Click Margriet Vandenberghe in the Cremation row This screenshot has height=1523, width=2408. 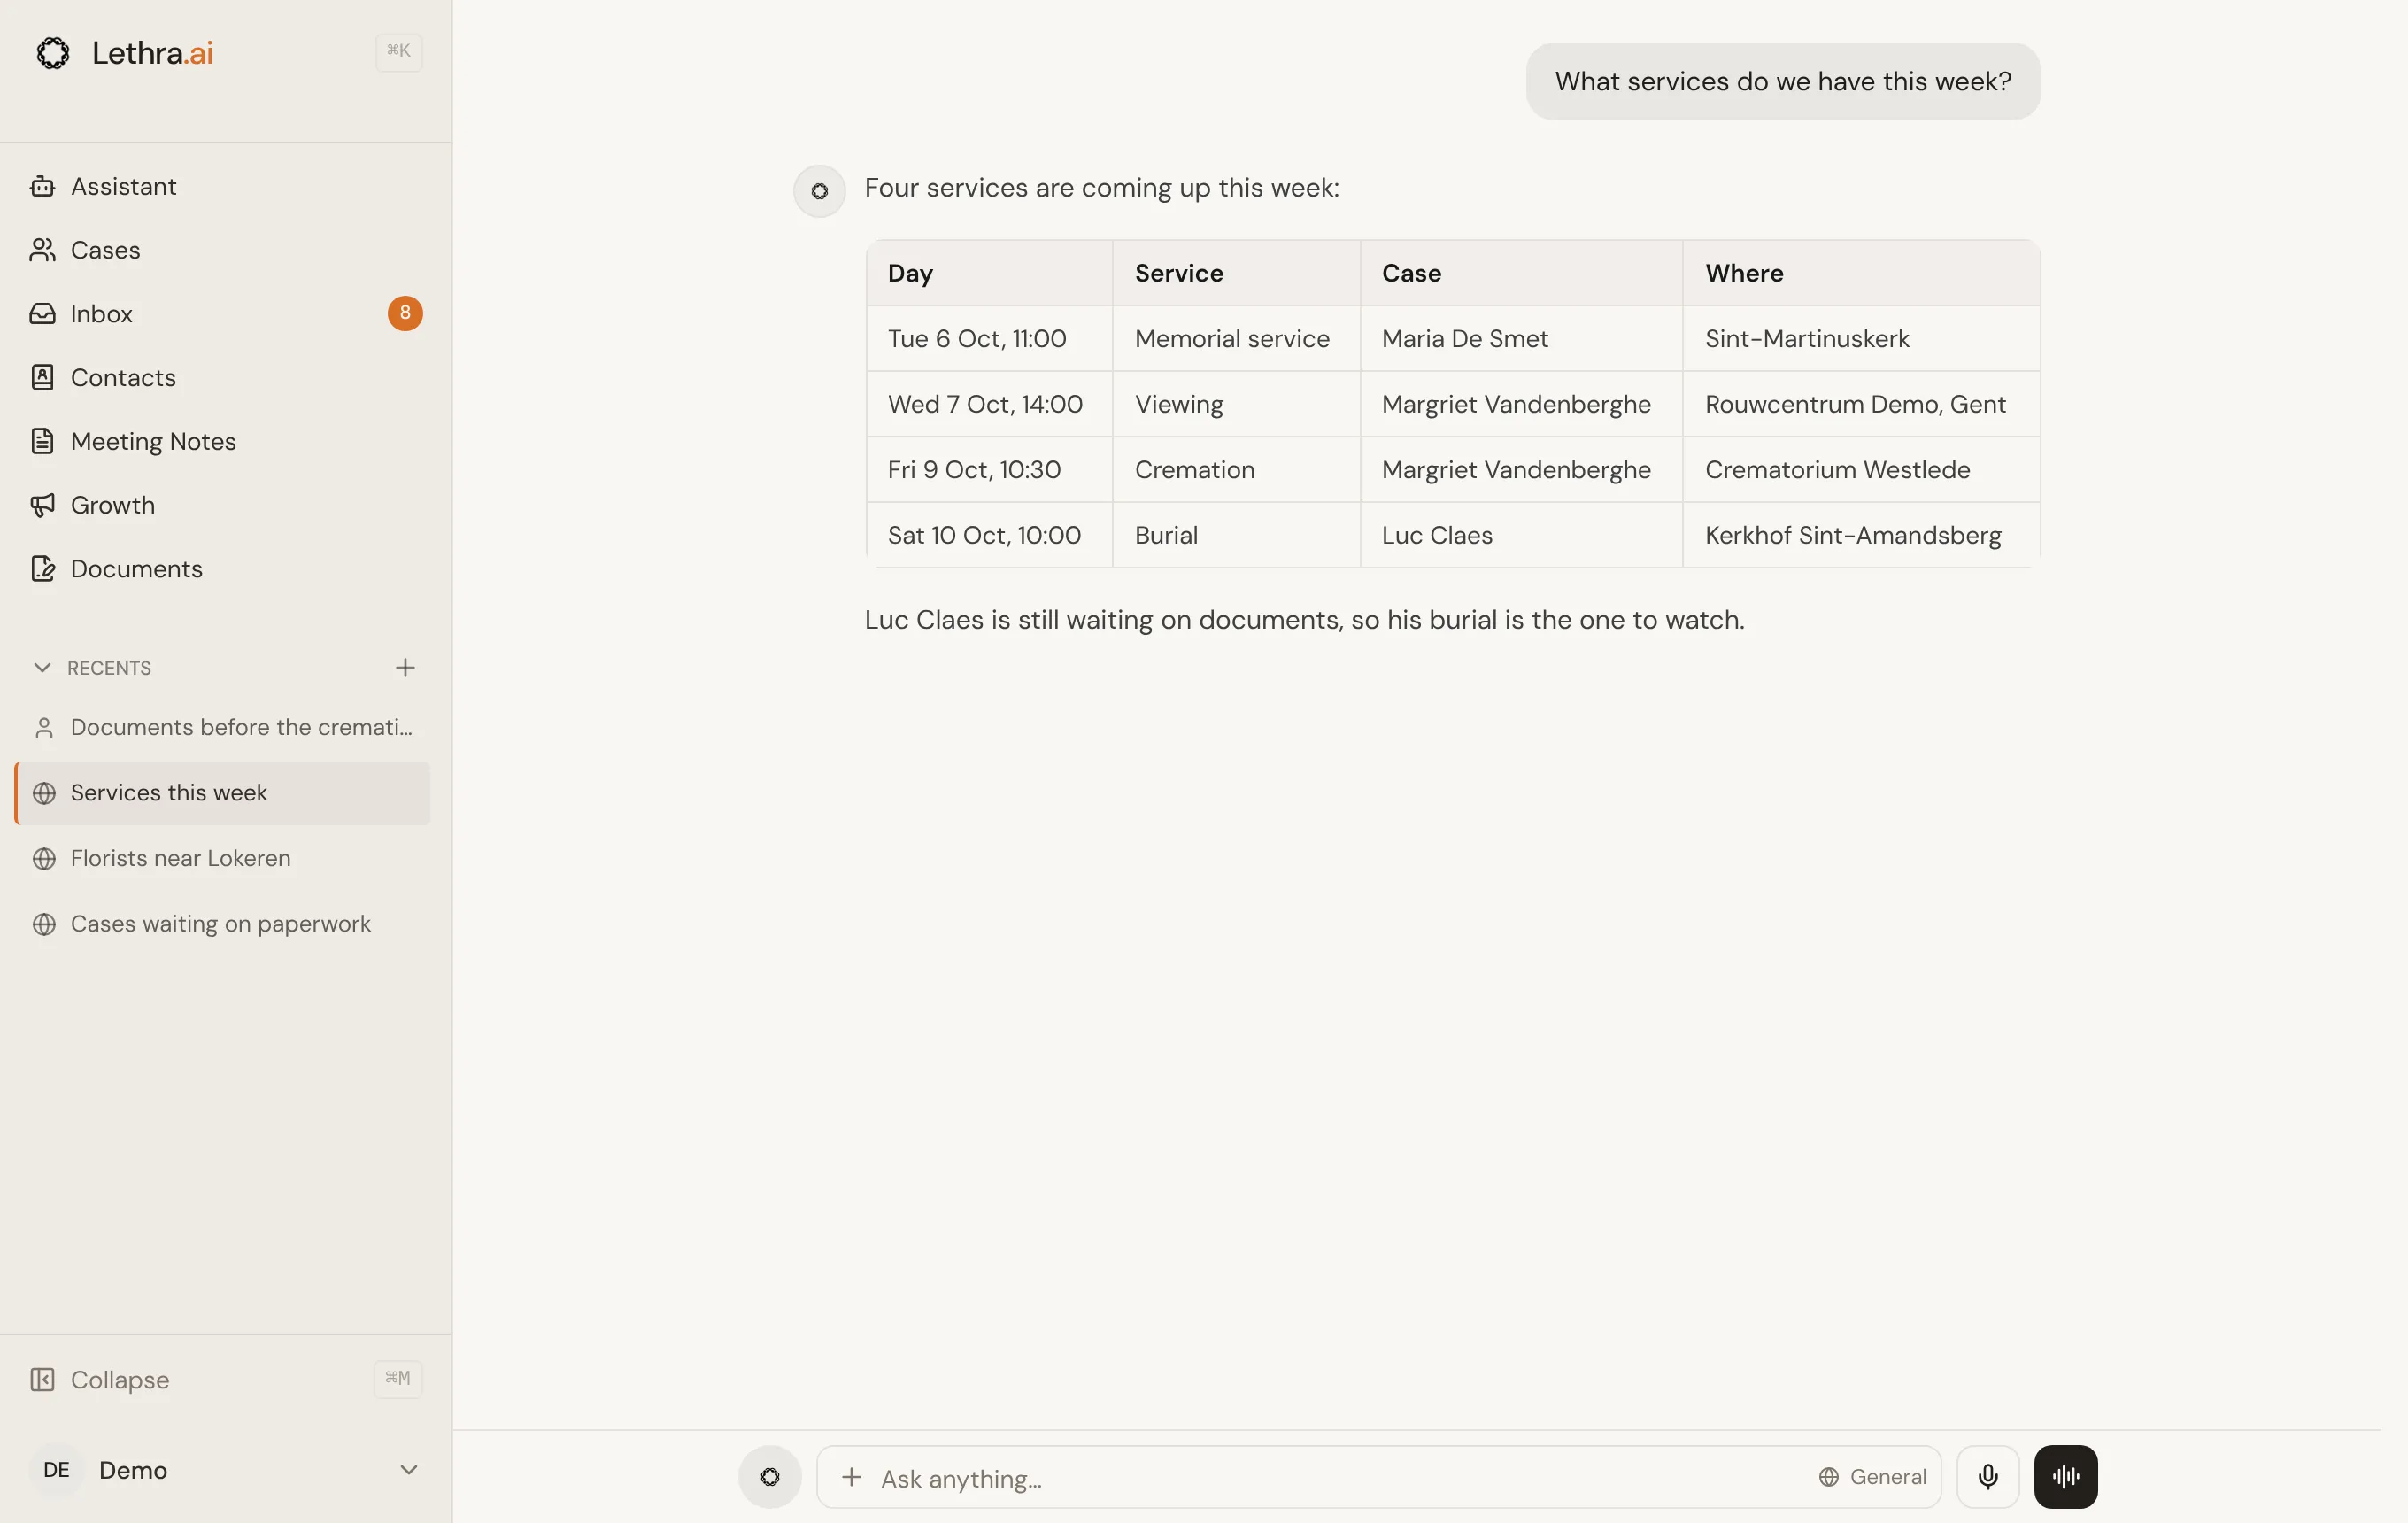(1521, 469)
